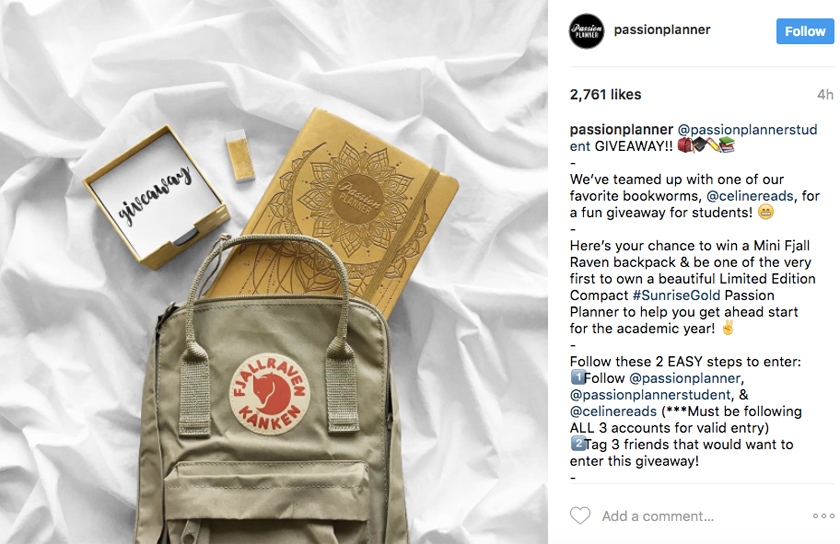
Task: Click the number 1 step emoji
Action: [x=577, y=377]
